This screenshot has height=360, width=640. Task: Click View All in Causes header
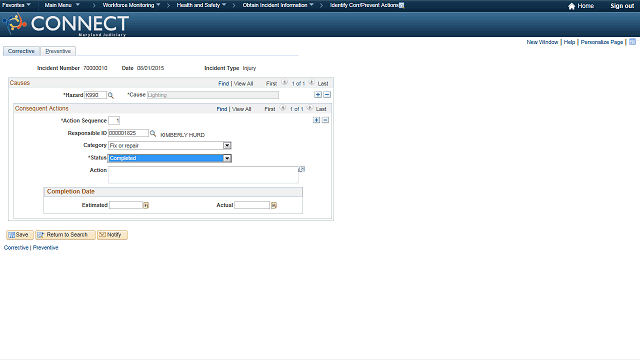(x=243, y=83)
